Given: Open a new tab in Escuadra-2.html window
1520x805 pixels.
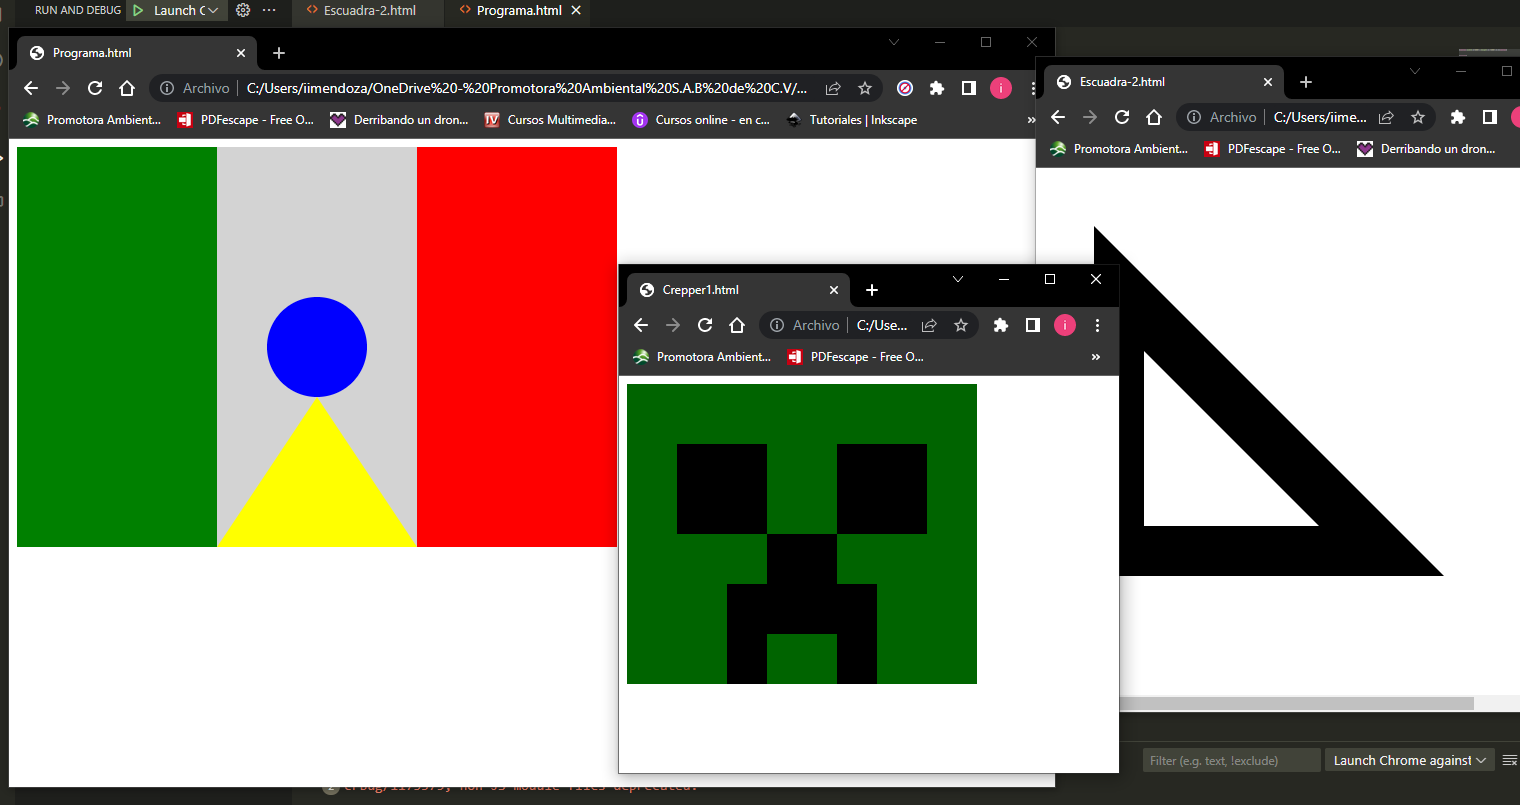Looking at the screenshot, I should [x=1306, y=82].
